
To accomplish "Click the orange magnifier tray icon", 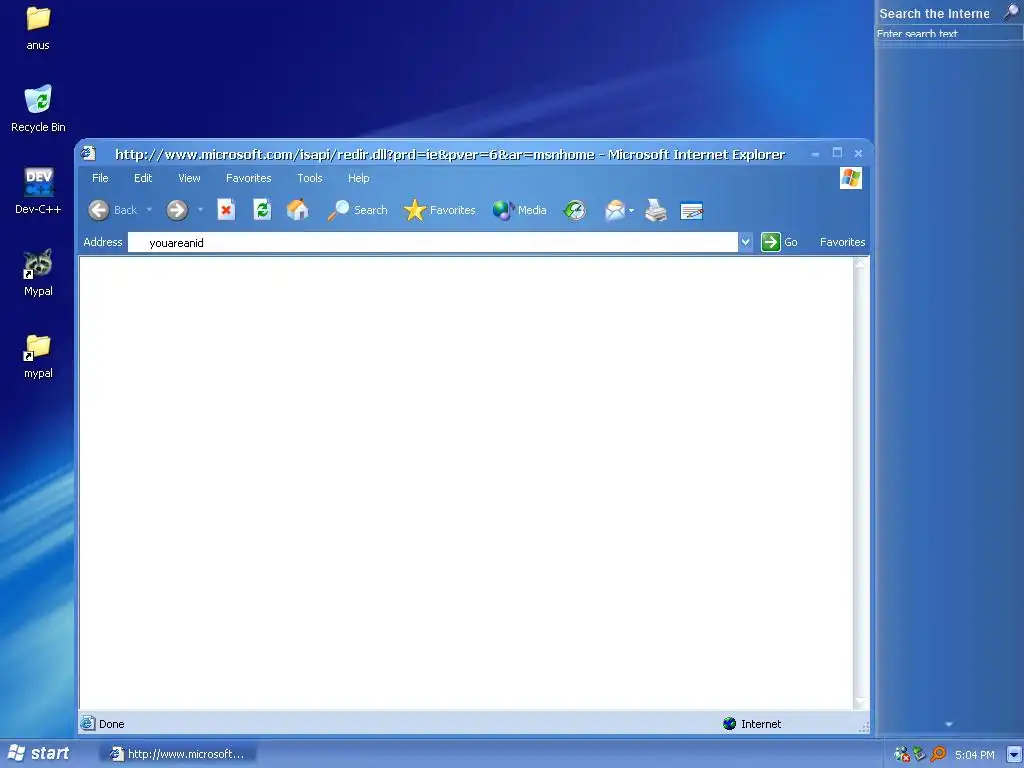I will click(x=938, y=754).
